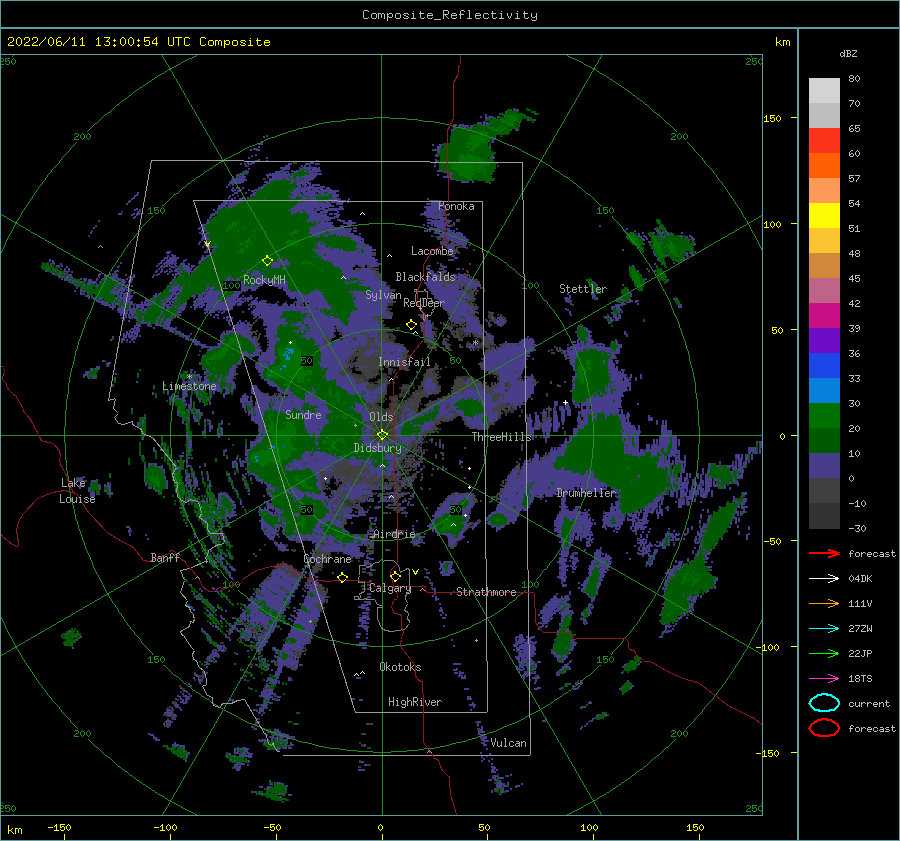900x841 pixels.
Task: Click the yellow V marker right of Calgary diamond
Action: 415,572
